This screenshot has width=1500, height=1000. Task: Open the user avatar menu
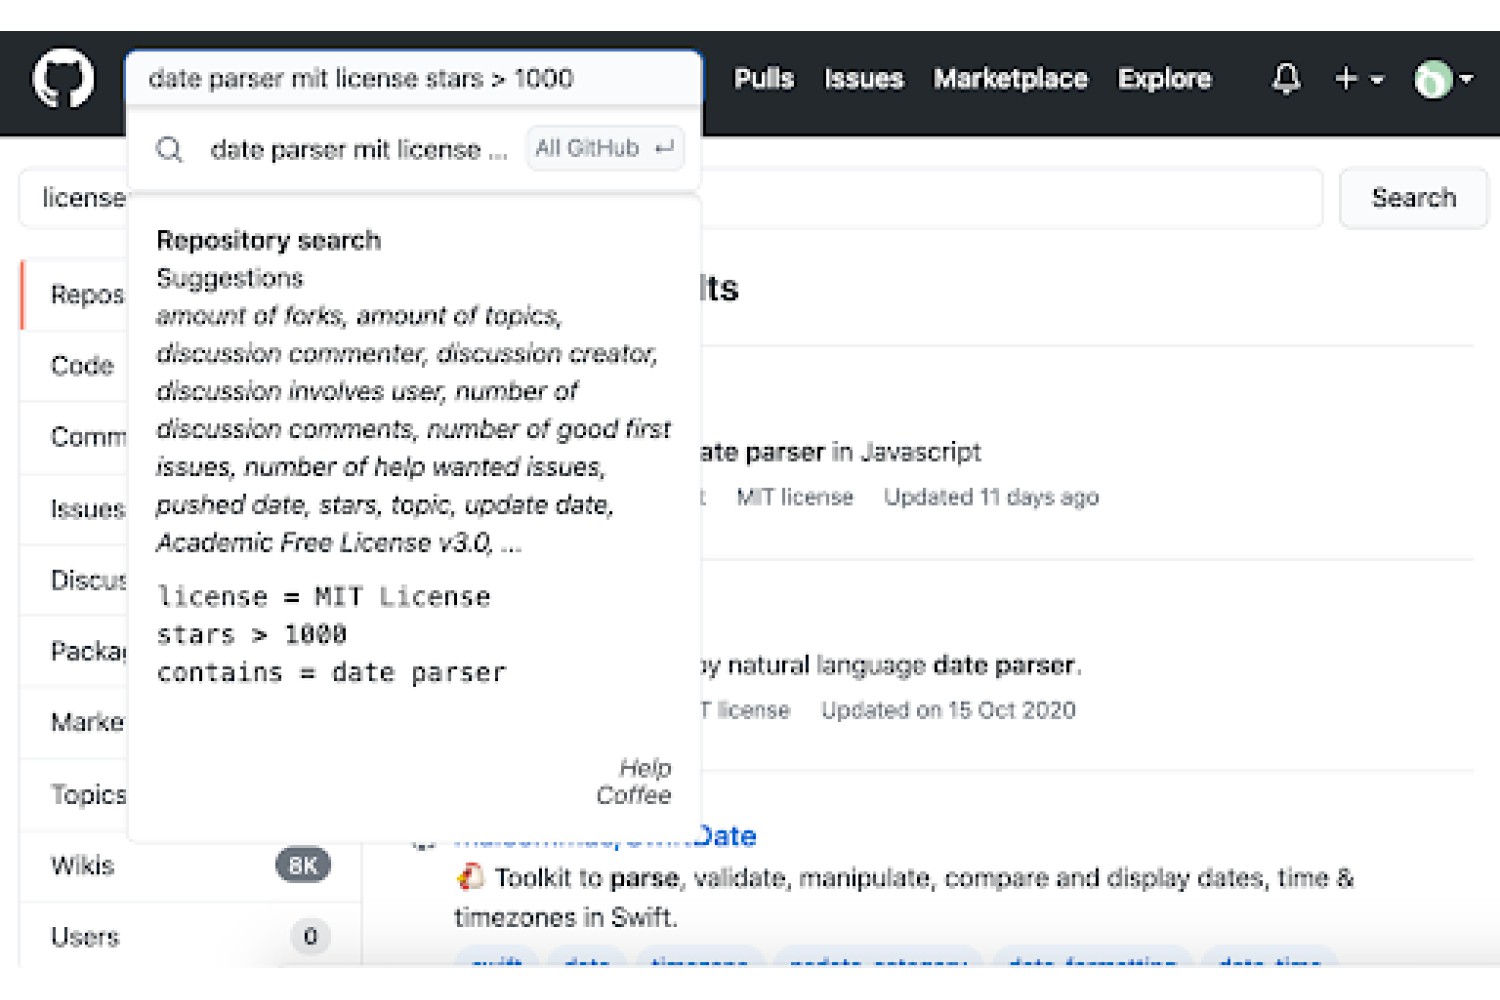click(x=1442, y=78)
